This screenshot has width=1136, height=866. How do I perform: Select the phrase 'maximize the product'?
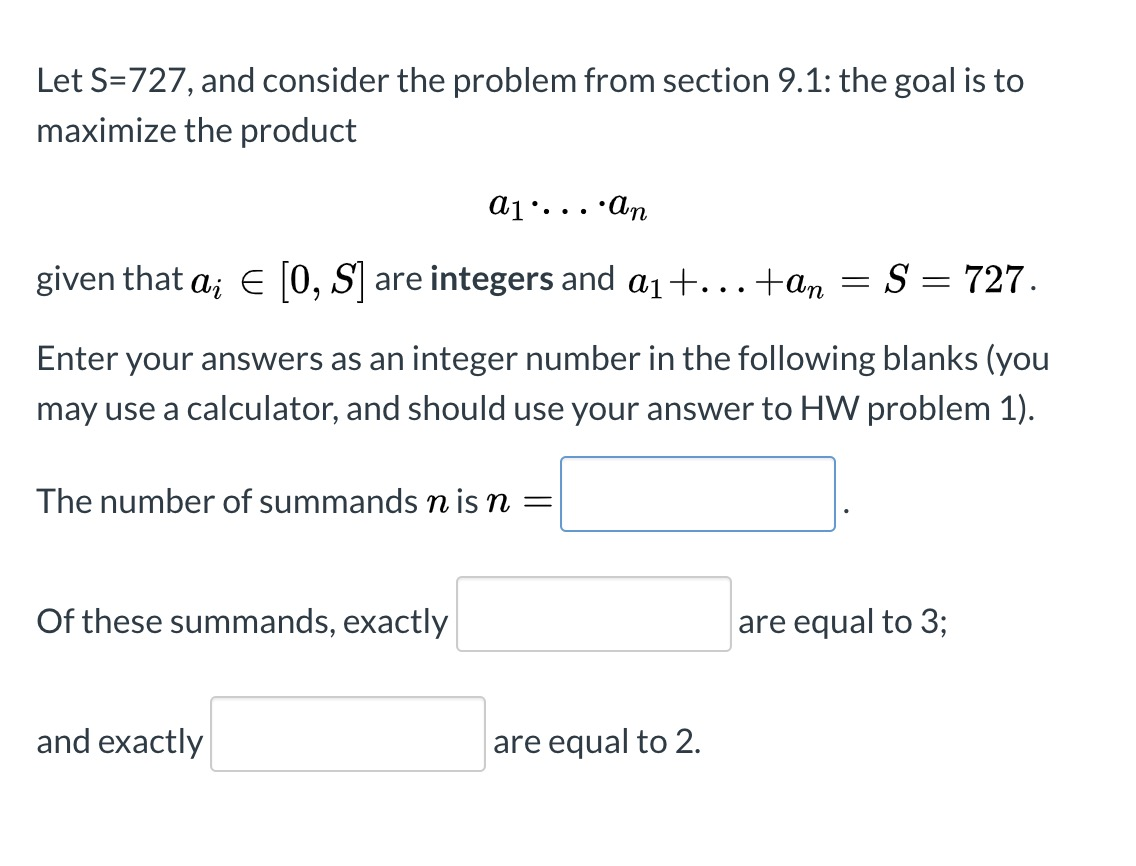(197, 130)
